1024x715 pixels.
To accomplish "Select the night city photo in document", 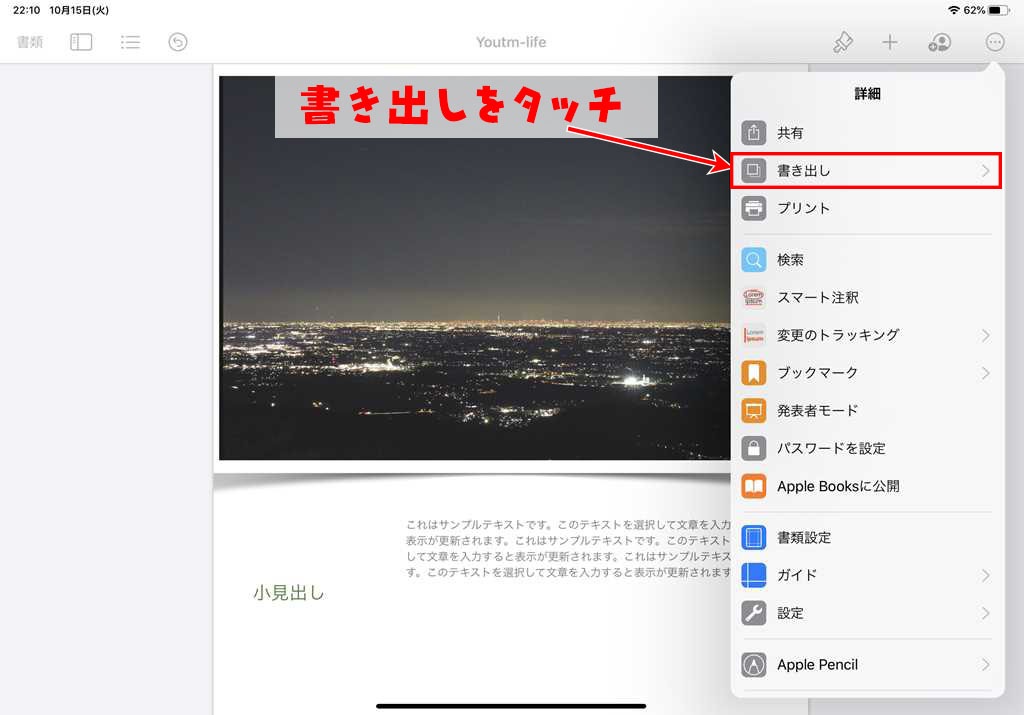I will pos(475,268).
